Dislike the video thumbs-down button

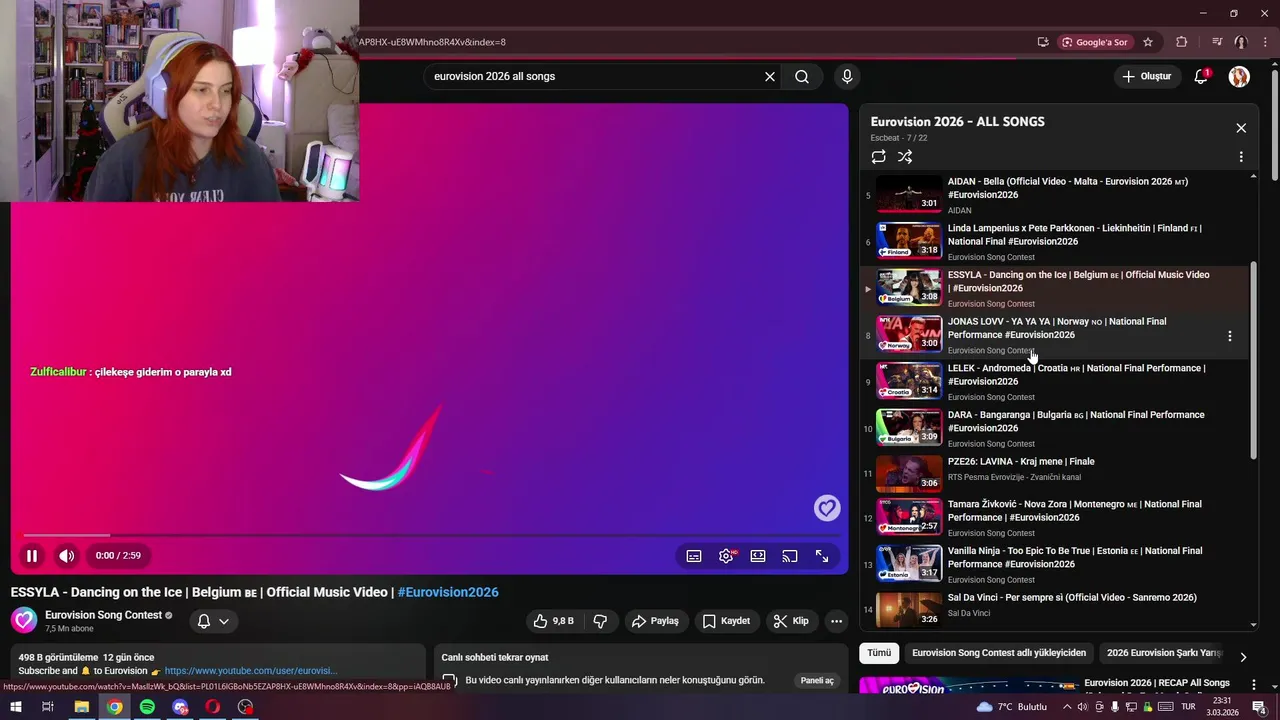600,621
